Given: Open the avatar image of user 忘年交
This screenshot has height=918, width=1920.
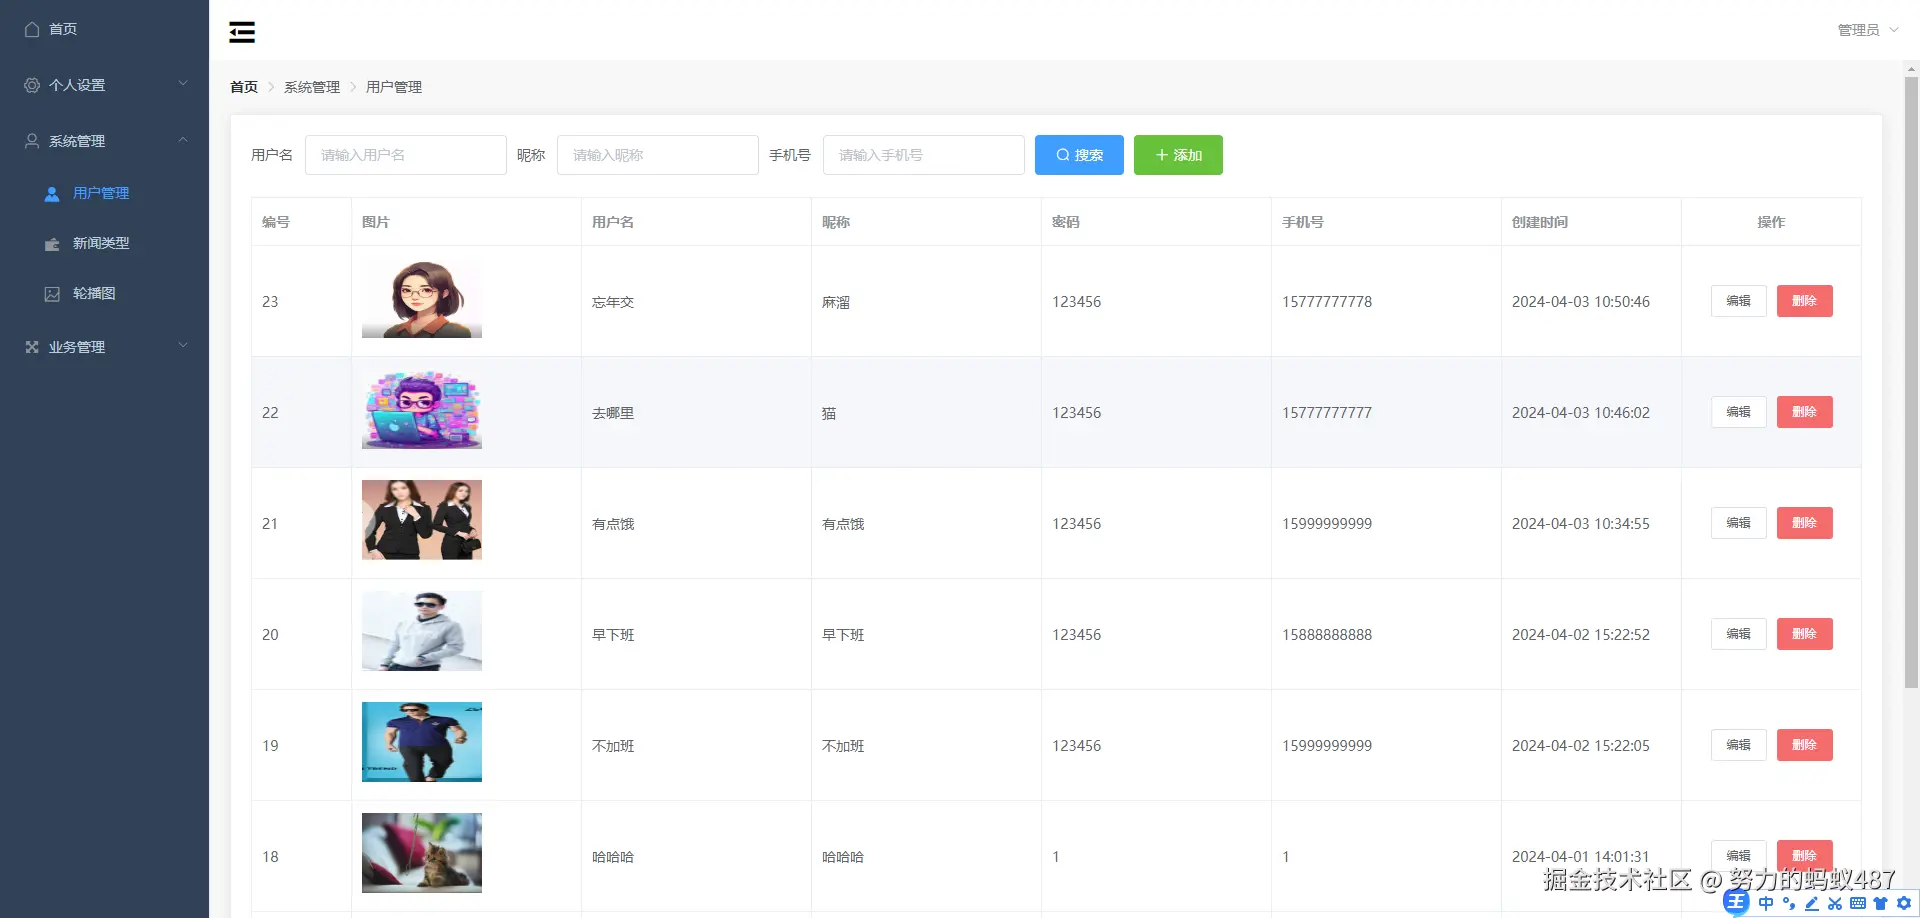Looking at the screenshot, I should click(422, 298).
